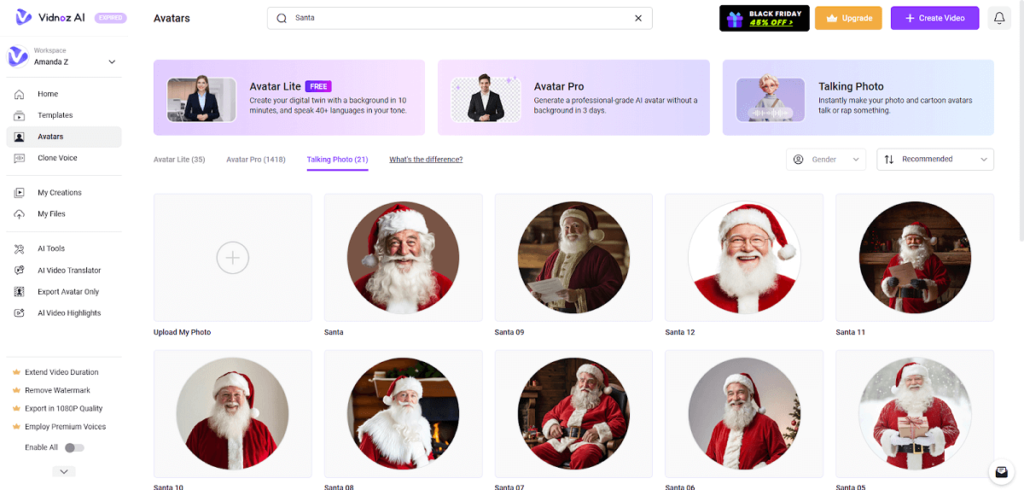This screenshot has height=490, width=1024.
Task: Select the Santa 08 avatar thumbnail
Action: (403, 414)
